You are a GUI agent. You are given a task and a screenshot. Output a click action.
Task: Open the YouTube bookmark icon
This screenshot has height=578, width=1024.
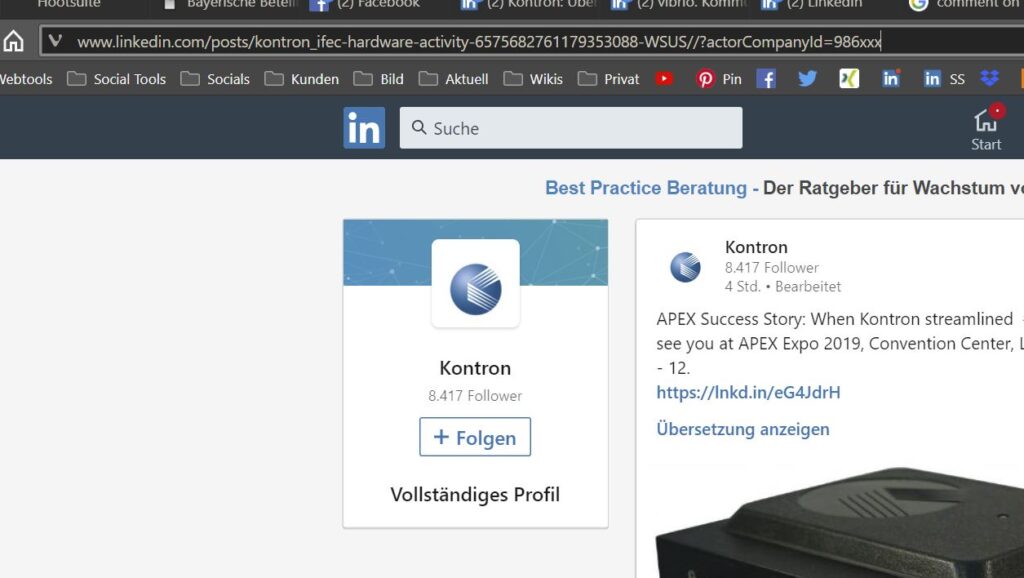[664, 78]
